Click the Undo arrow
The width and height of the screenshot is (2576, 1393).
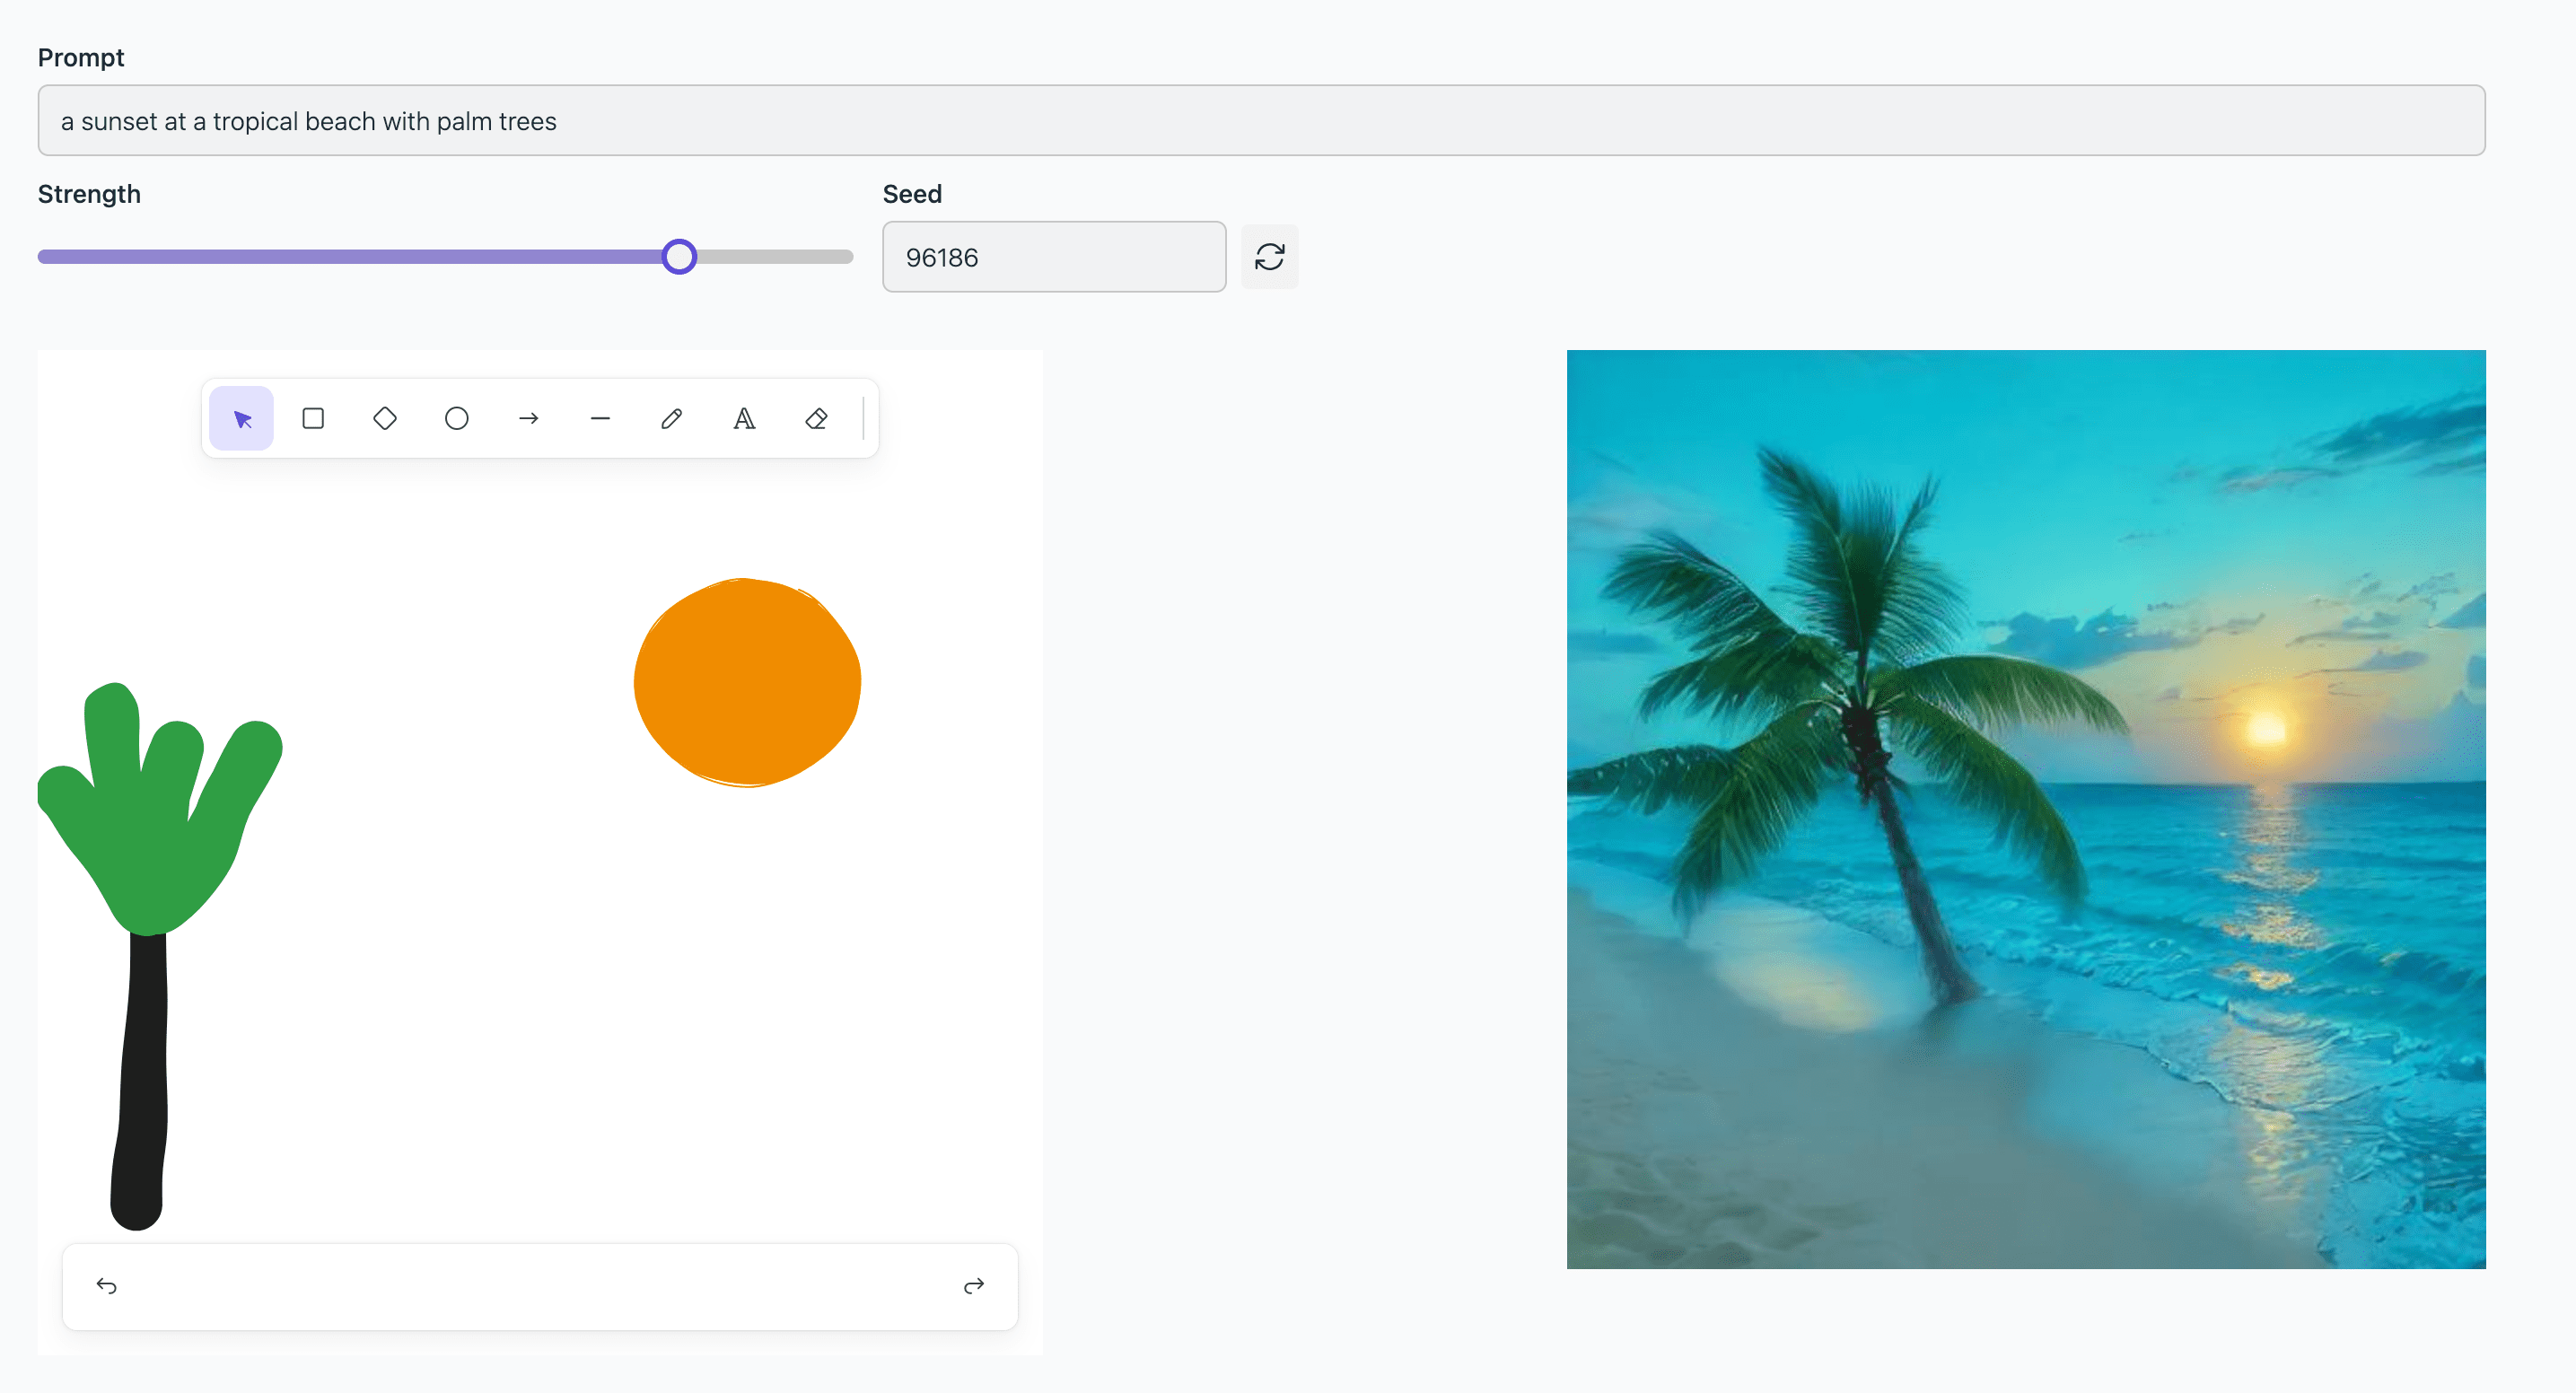click(x=107, y=1286)
